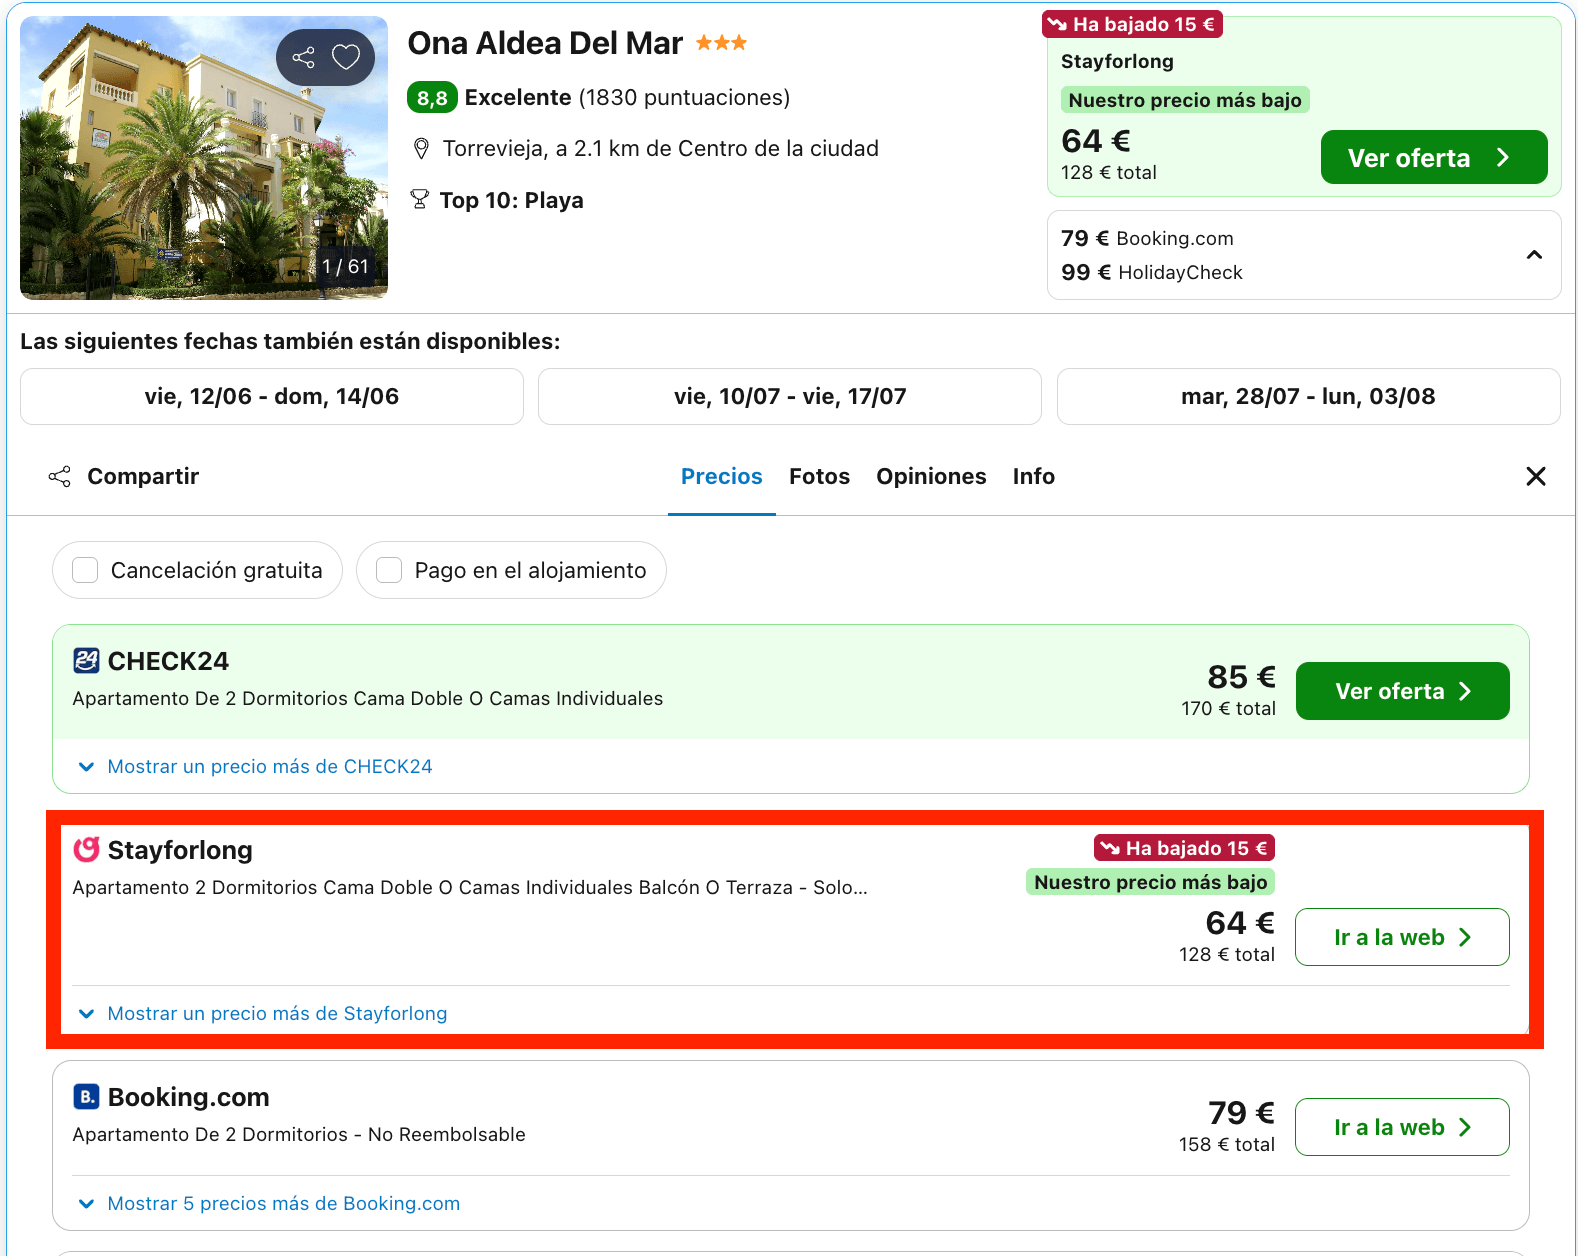Image resolution: width=1578 pixels, height=1256 pixels.
Task: Click Top 10: Playa text
Action: click(x=512, y=200)
